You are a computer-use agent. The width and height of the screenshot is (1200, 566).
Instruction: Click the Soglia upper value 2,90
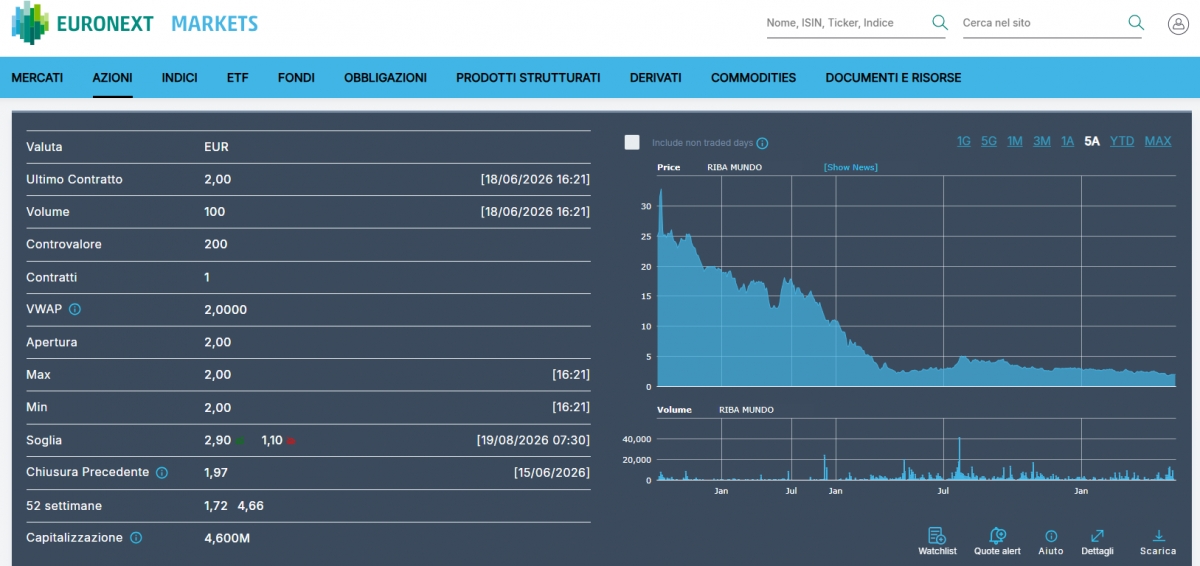click(x=217, y=440)
